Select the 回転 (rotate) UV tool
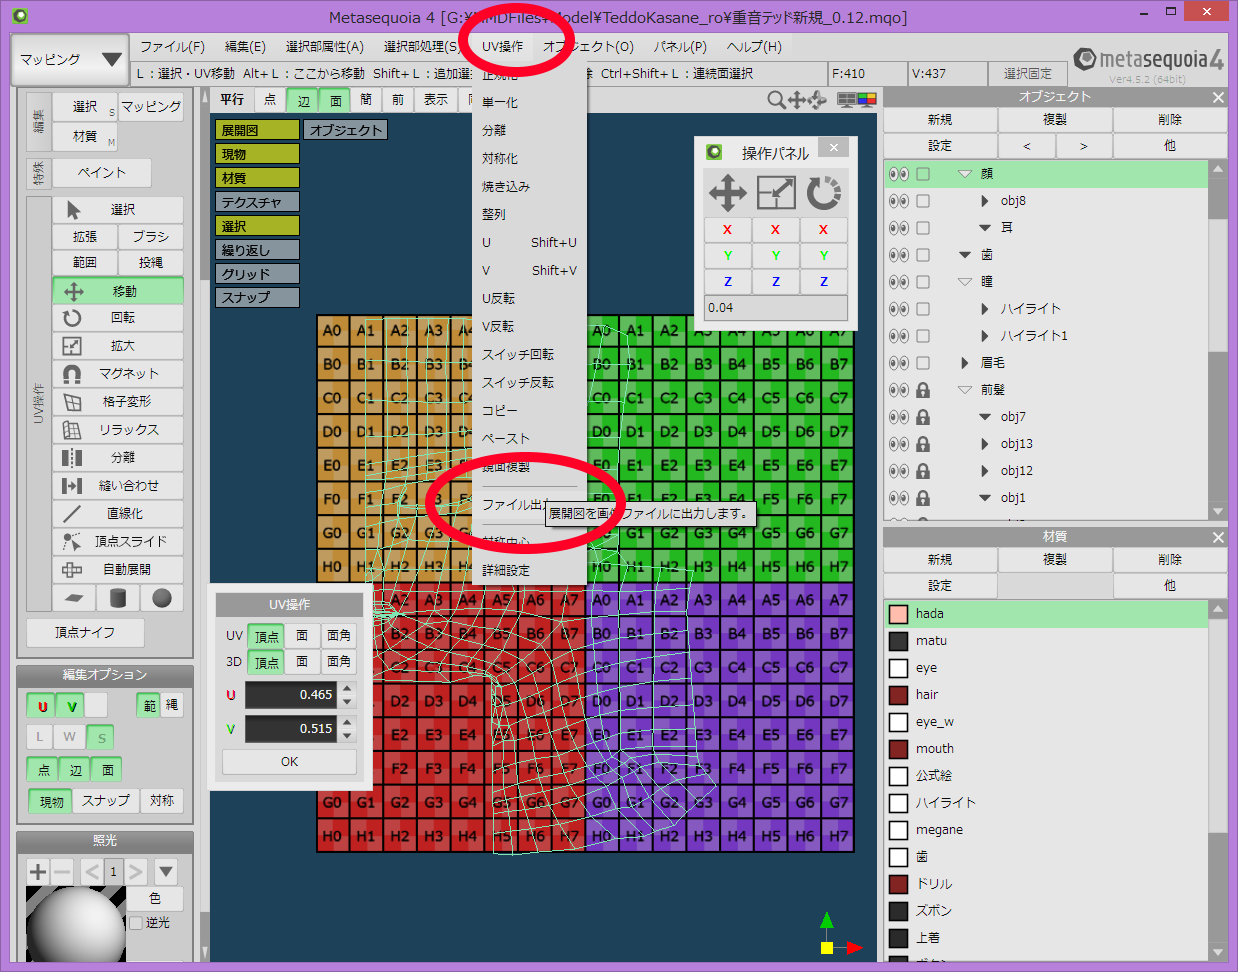 tap(118, 318)
